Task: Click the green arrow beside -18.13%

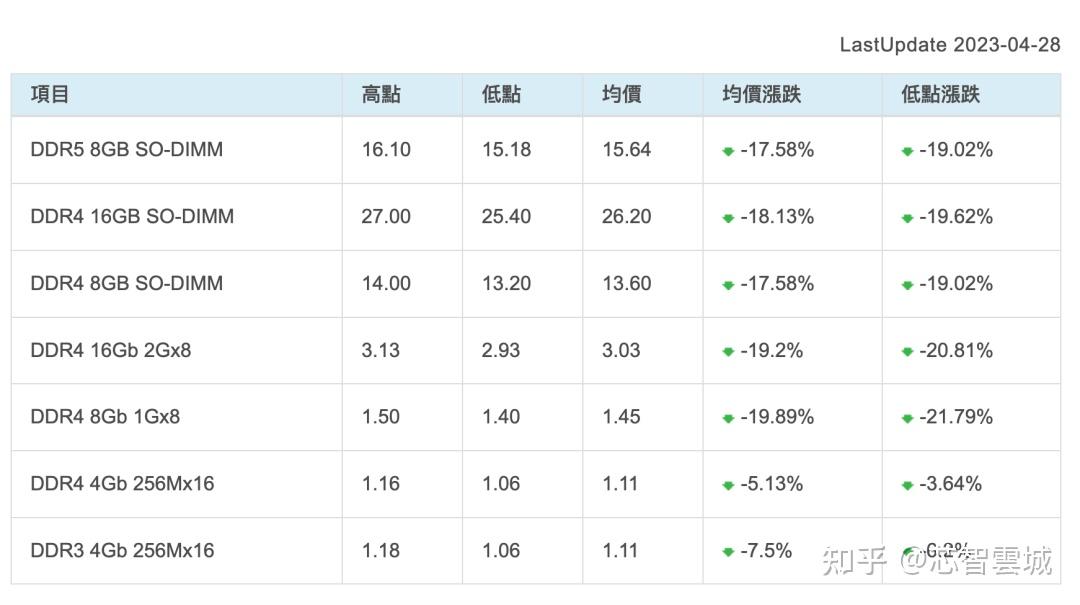Action: pyautogui.click(x=728, y=218)
